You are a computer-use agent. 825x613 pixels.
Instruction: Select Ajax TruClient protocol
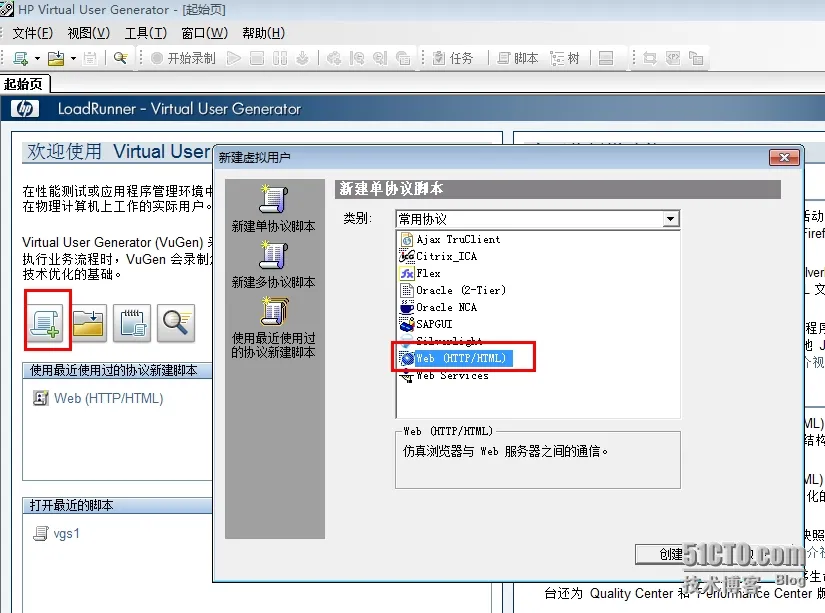450,239
